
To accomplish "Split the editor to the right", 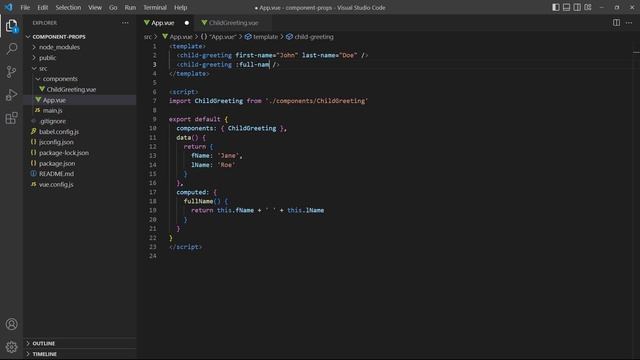I will (x=616, y=23).
